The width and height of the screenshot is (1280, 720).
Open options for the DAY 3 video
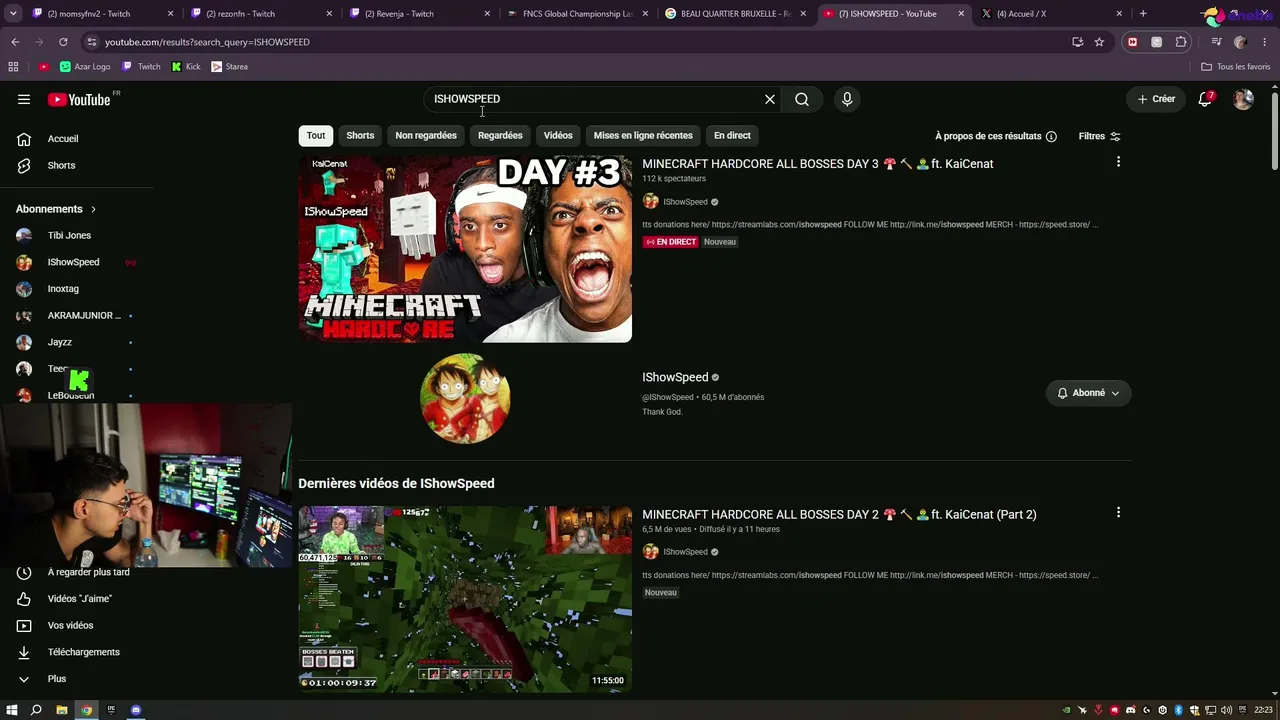(x=1118, y=162)
